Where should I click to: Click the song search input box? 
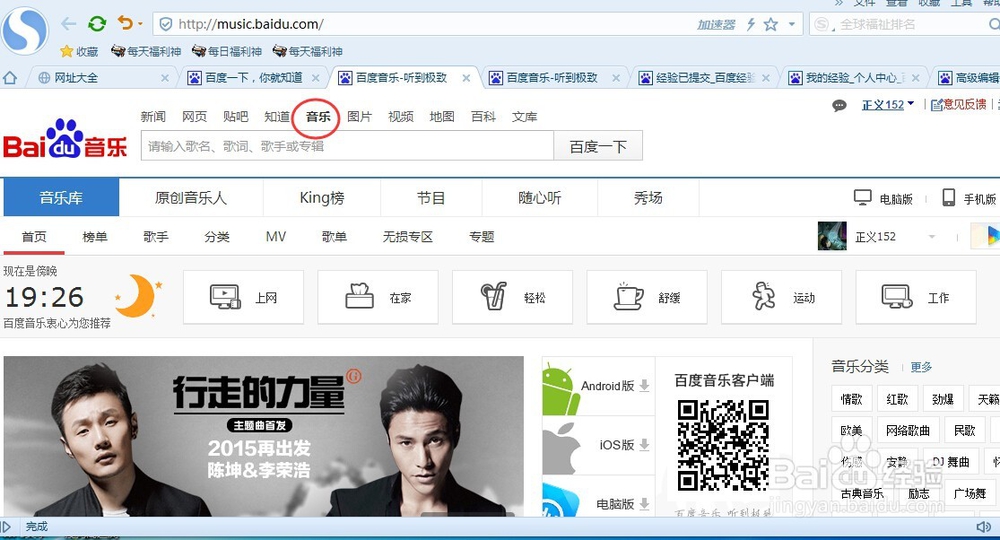pyautogui.click(x=347, y=146)
